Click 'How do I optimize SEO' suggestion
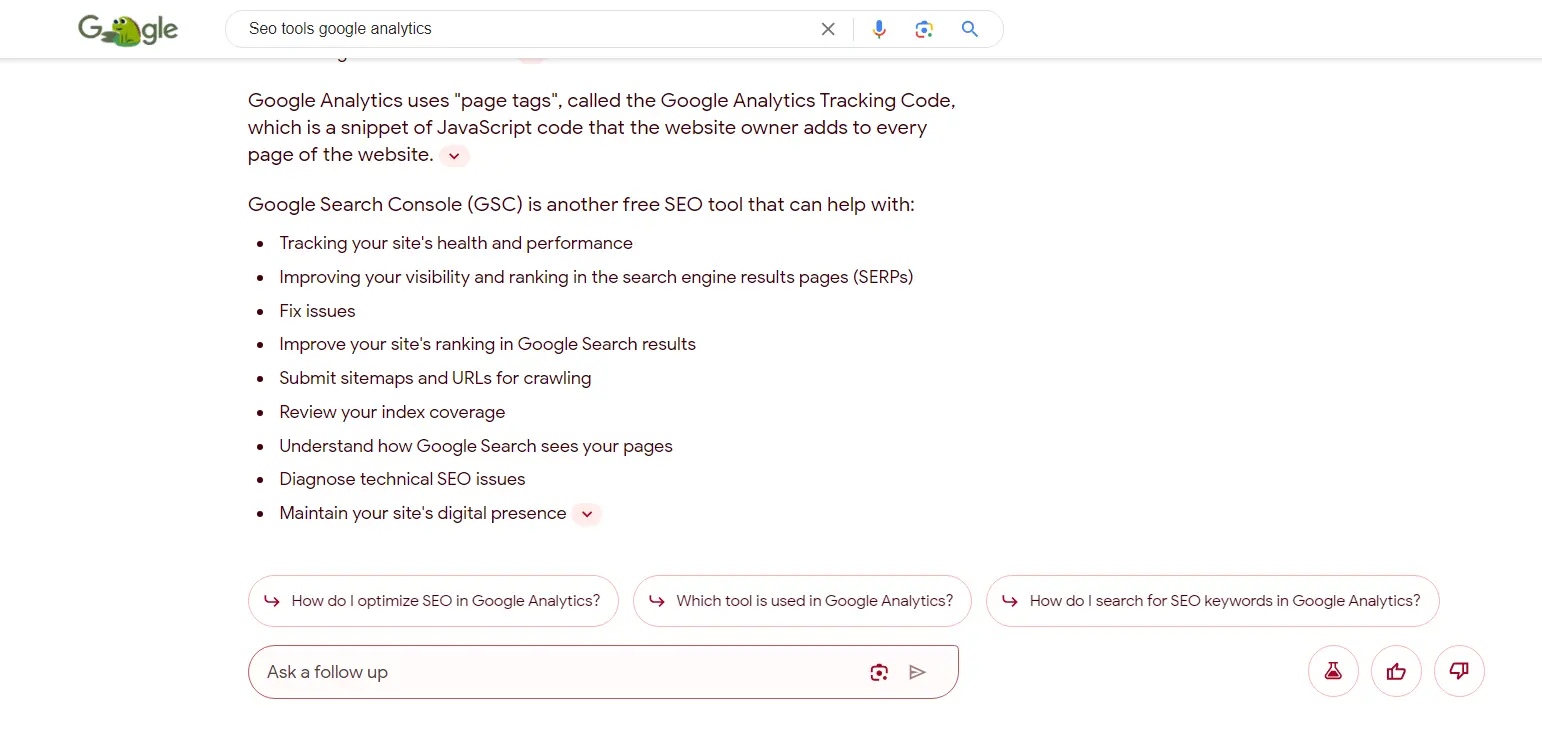Screen dimensions: 1542x733 (x=433, y=601)
